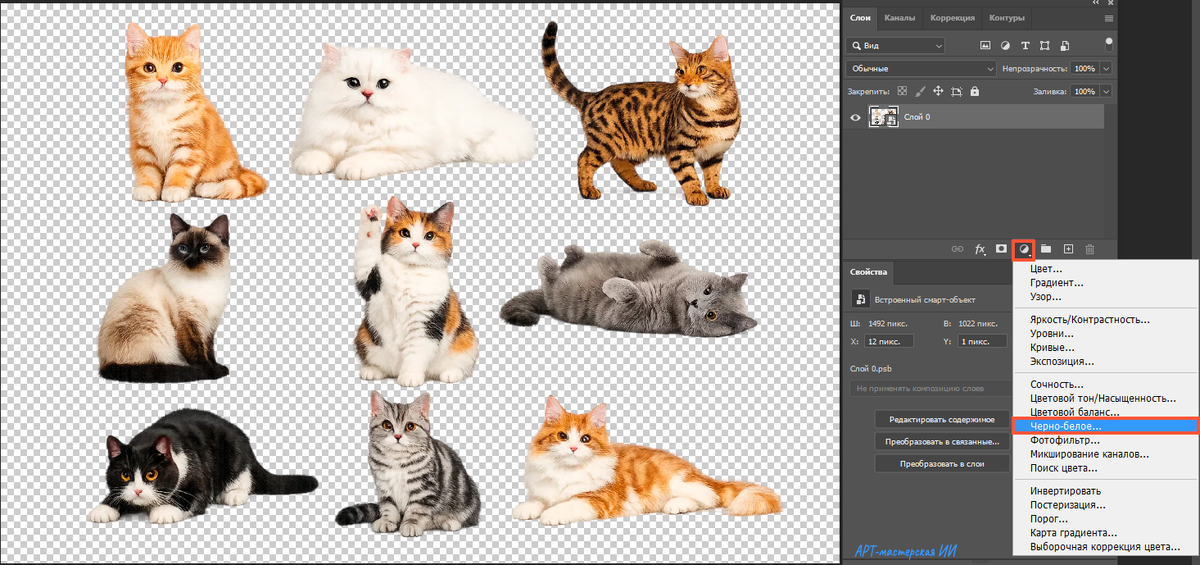Lock layer position icon
Screen dimensions: 1200x565
[x=939, y=91]
